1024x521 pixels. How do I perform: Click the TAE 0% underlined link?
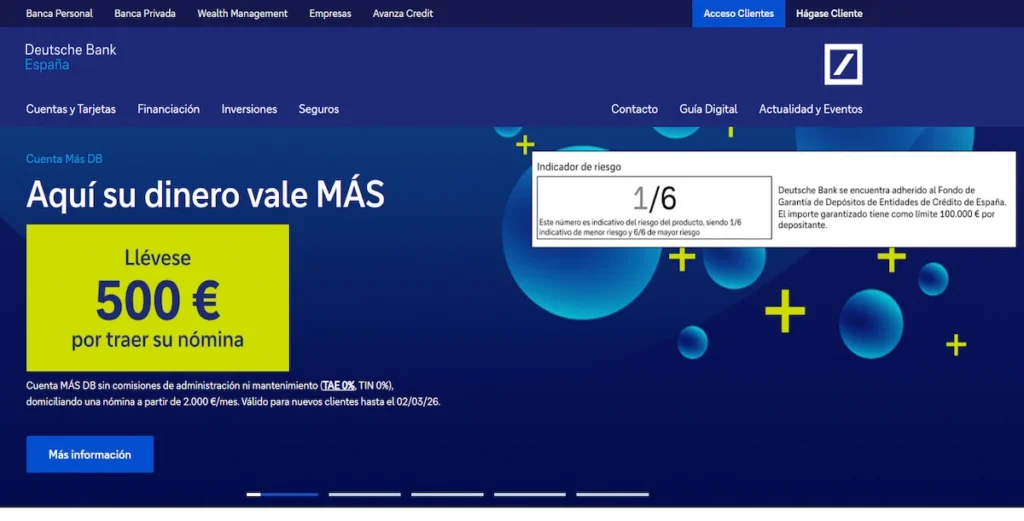338,385
